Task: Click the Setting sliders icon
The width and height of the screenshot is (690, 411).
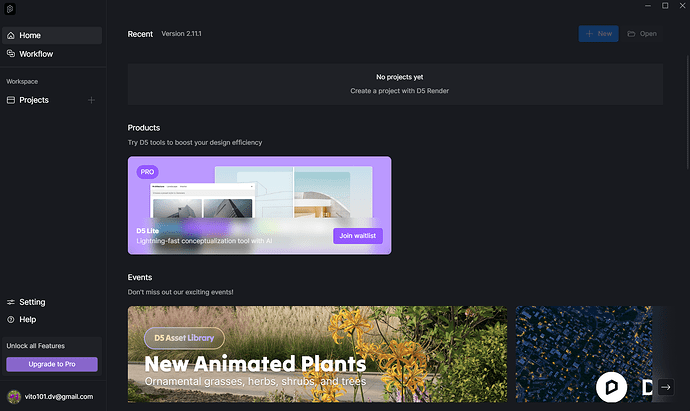Action: point(11,302)
